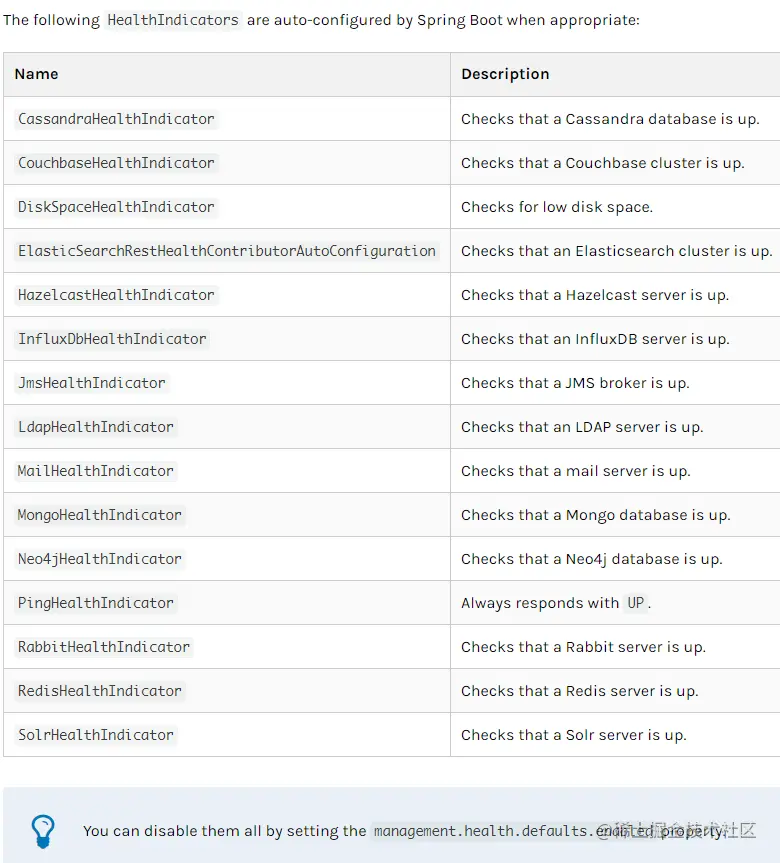Select SolrHealthIndicator in the table

(96, 735)
